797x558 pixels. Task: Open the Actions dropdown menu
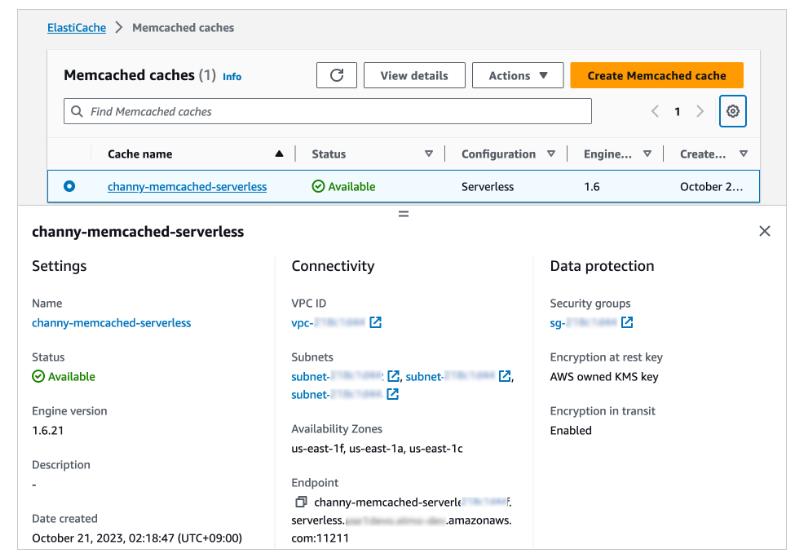click(516, 76)
